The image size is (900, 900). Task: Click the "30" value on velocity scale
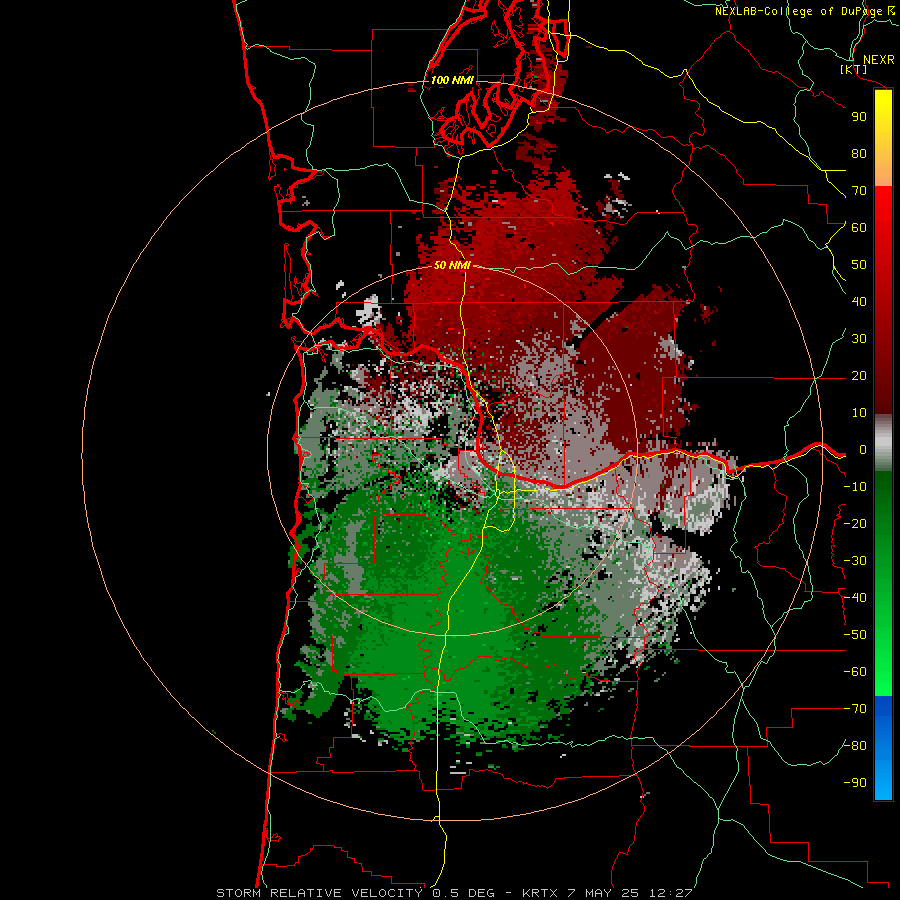coord(859,339)
